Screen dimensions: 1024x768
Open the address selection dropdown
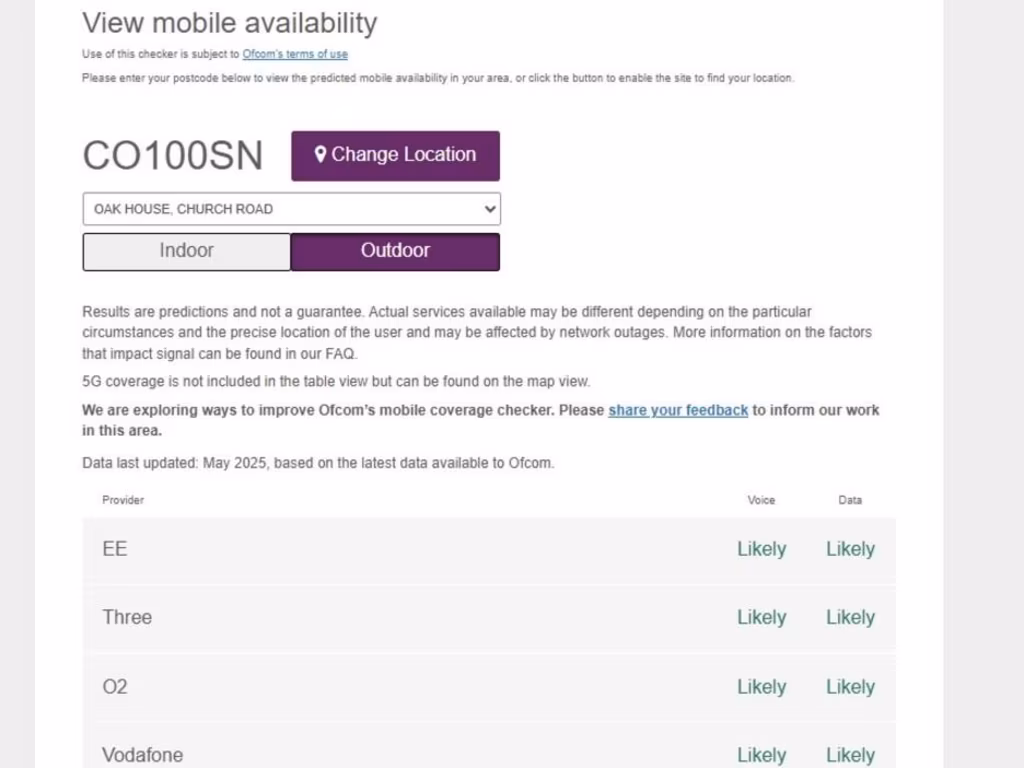(290, 209)
